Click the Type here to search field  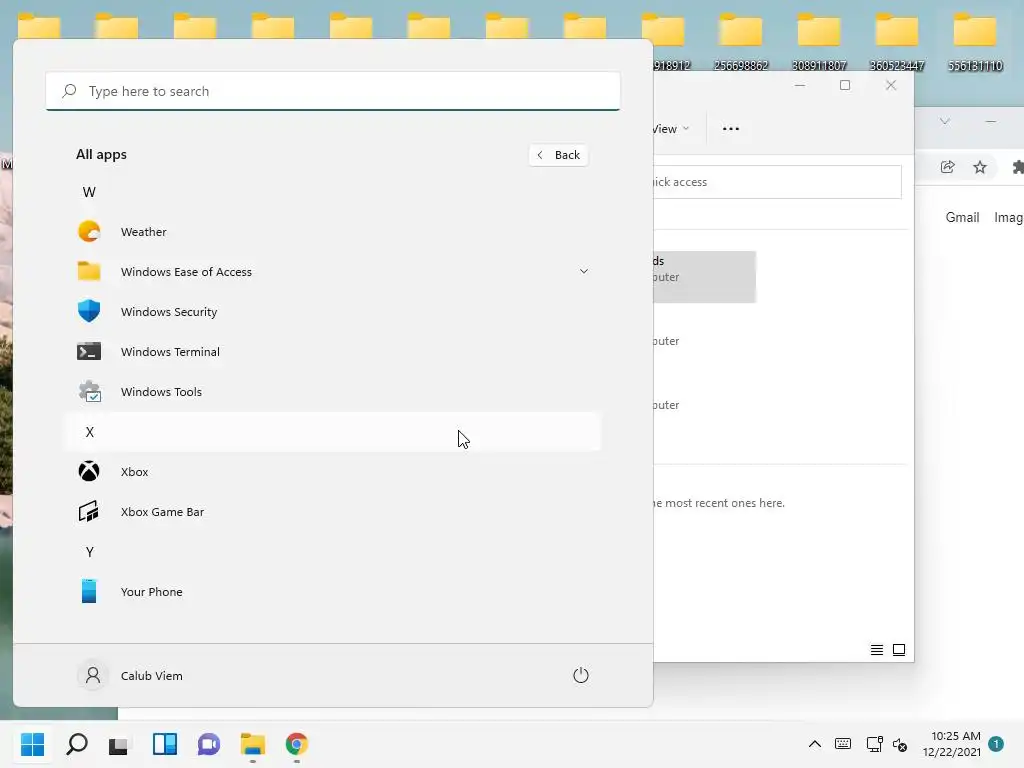pos(333,91)
